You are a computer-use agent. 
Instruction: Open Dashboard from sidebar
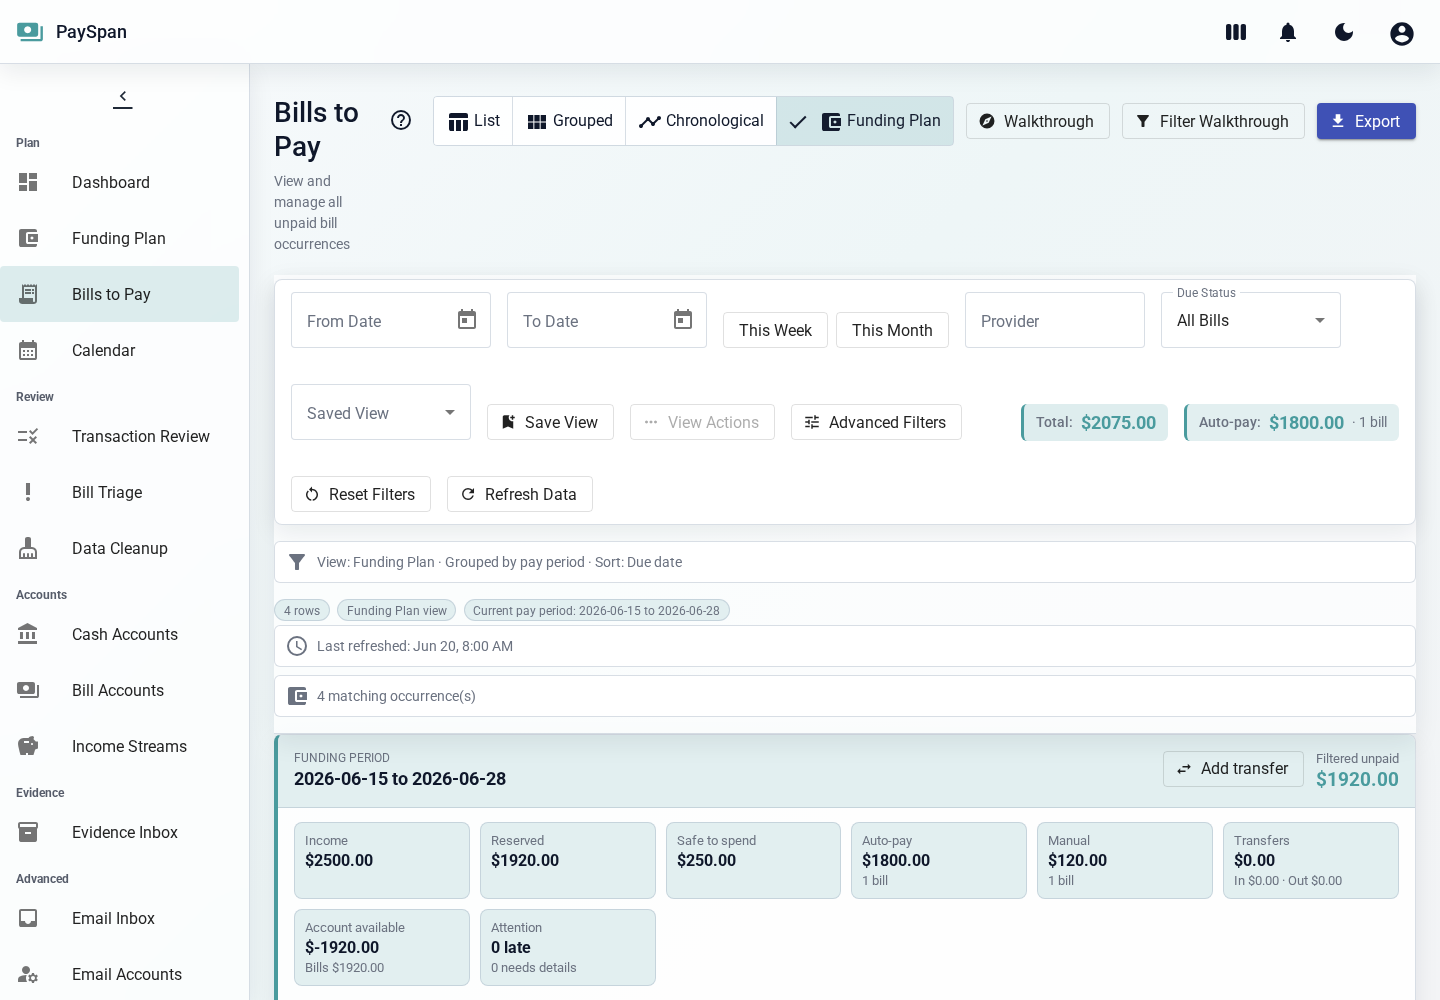click(x=120, y=182)
